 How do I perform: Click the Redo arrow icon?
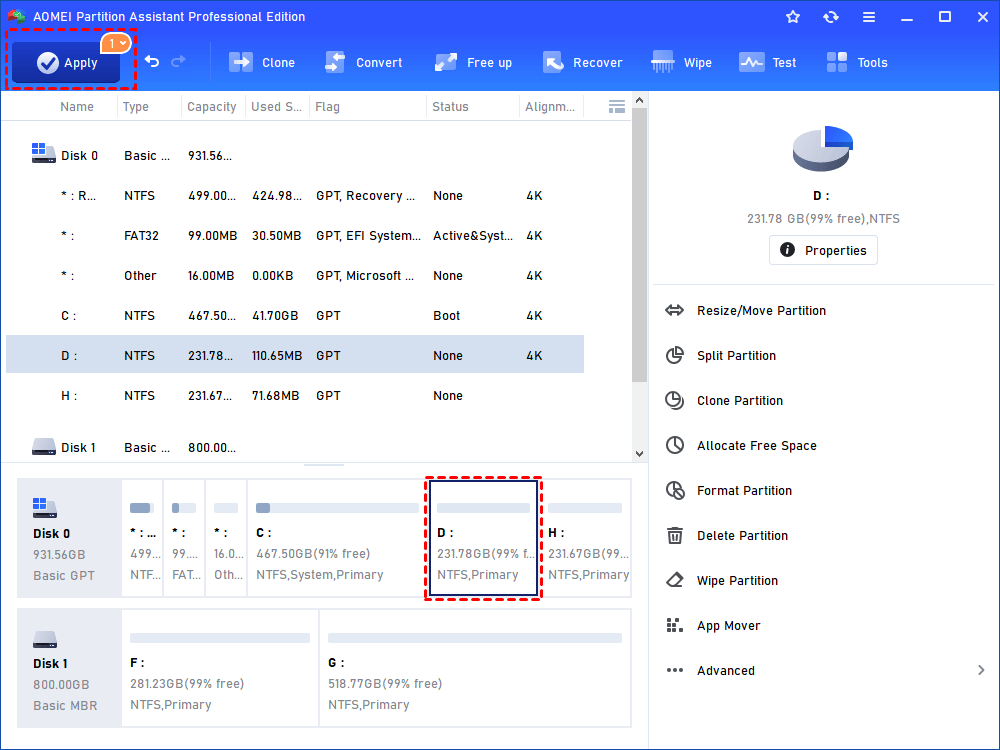pyautogui.click(x=179, y=62)
